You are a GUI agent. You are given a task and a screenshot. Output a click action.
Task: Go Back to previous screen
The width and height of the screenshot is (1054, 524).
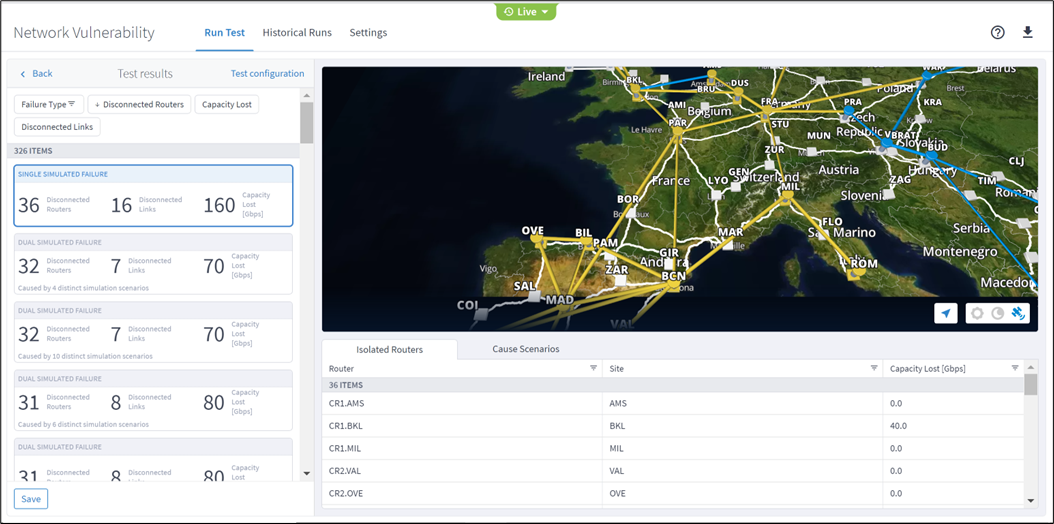36,73
